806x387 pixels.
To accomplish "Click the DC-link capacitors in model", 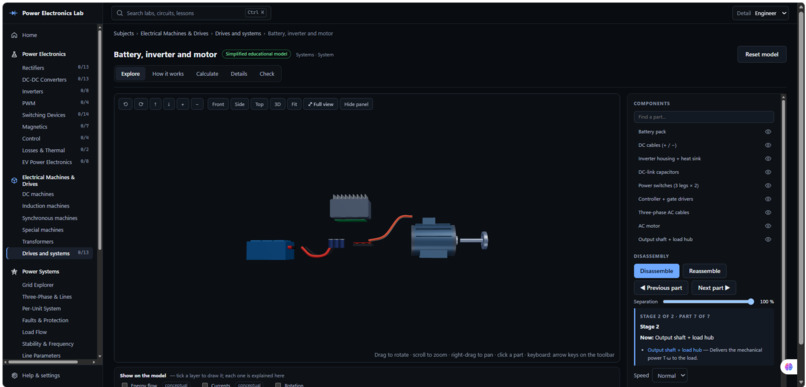I will pyautogui.click(x=337, y=244).
